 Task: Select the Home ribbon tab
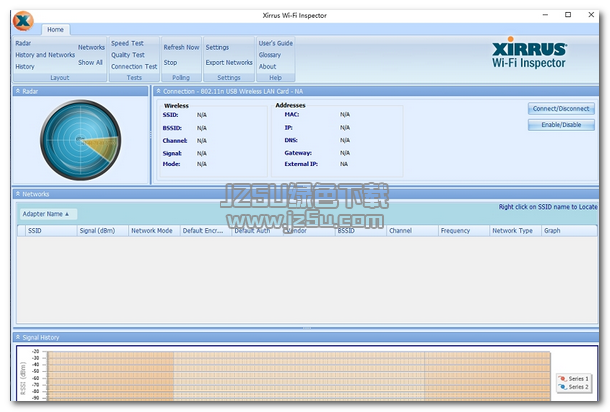pyautogui.click(x=55, y=30)
